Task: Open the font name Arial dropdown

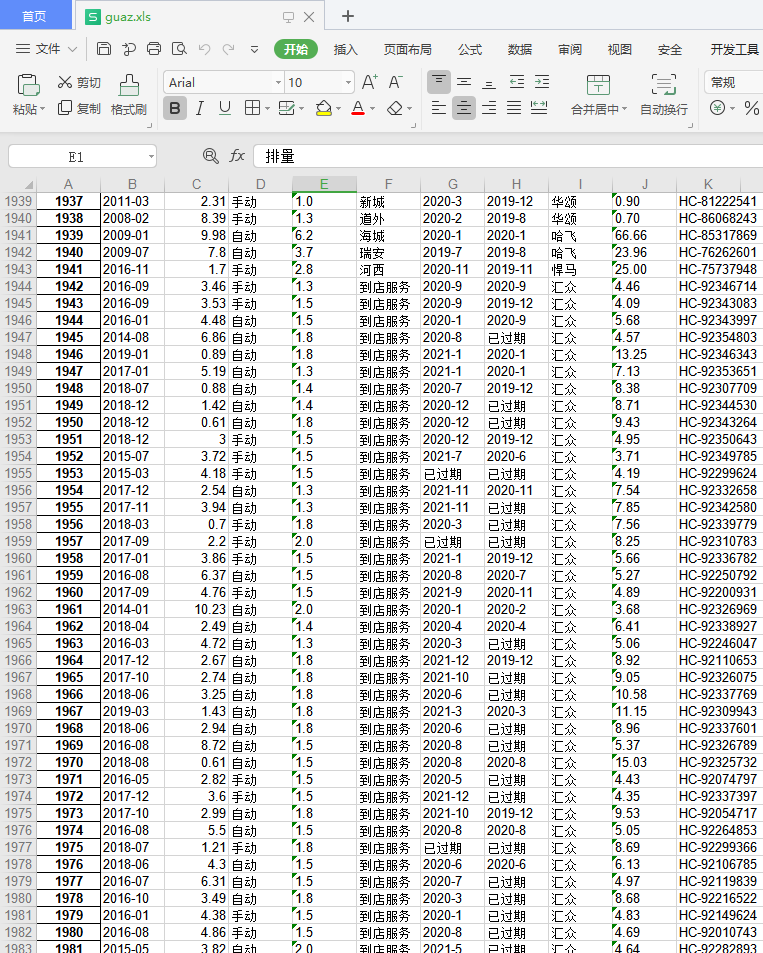Action: pos(278,82)
